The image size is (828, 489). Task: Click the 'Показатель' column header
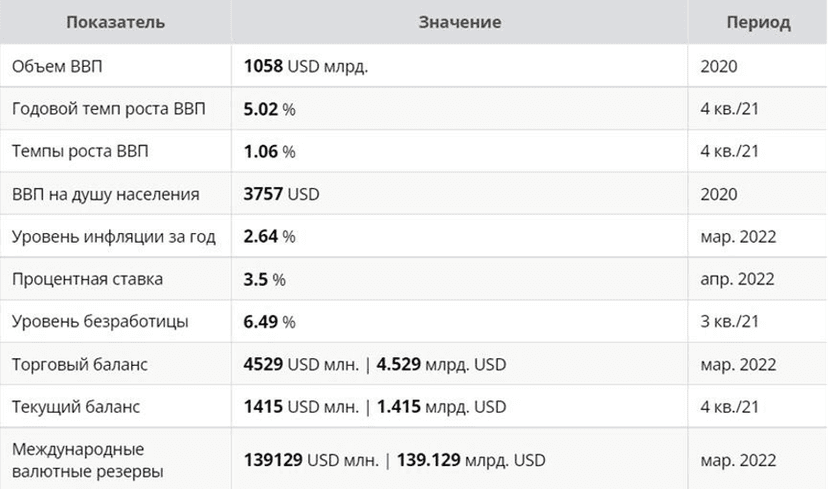pyautogui.click(x=115, y=22)
